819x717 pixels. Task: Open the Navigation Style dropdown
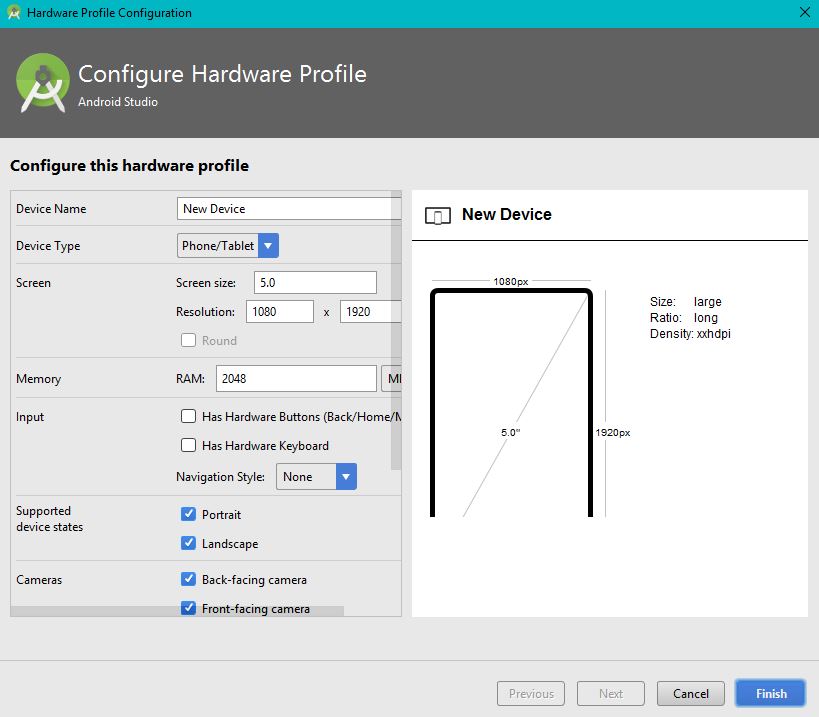[316, 476]
